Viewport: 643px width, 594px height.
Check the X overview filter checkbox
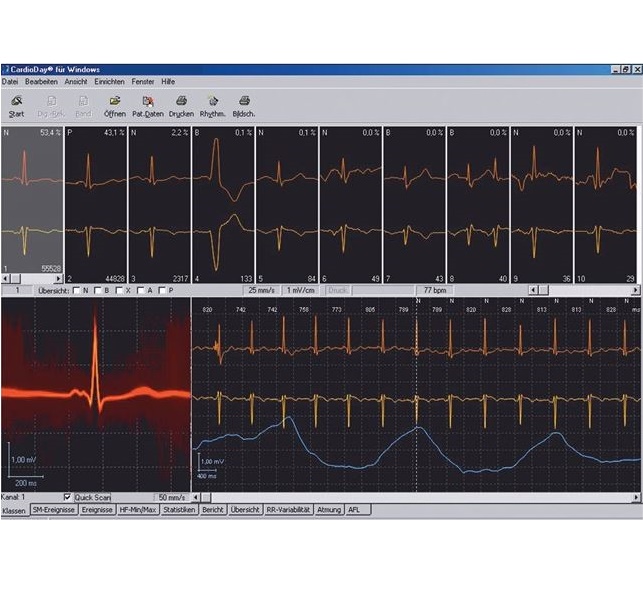[x=119, y=290]
